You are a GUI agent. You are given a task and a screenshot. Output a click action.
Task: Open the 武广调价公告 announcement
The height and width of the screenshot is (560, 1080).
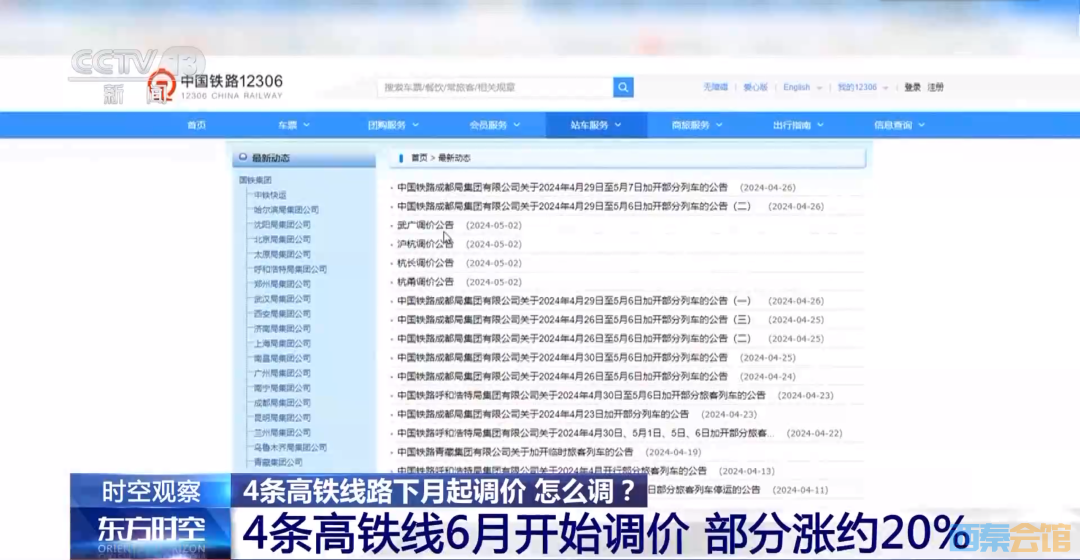click(425, 225)
